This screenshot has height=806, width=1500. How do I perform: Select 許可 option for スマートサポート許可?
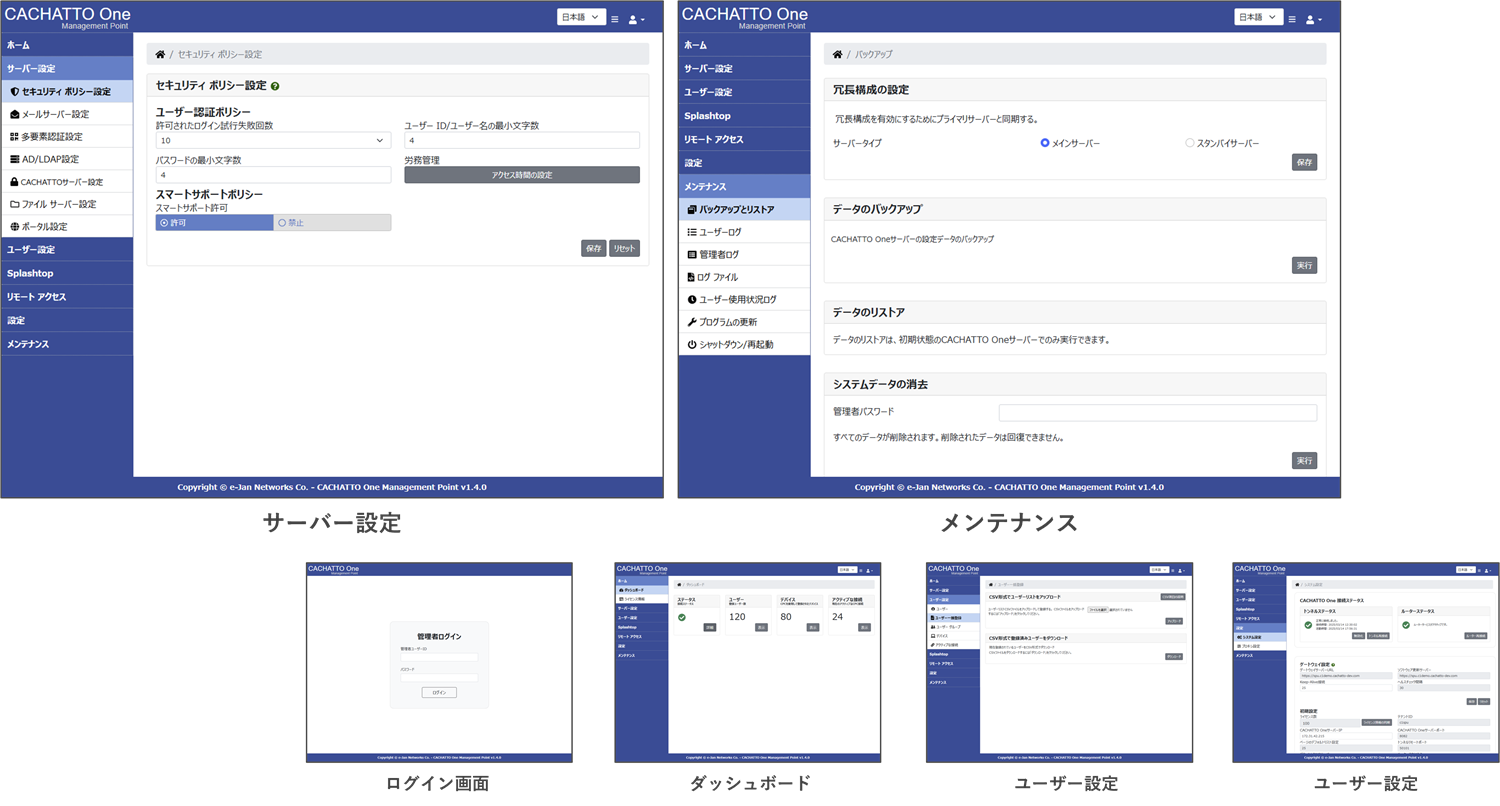click(214, 223)
